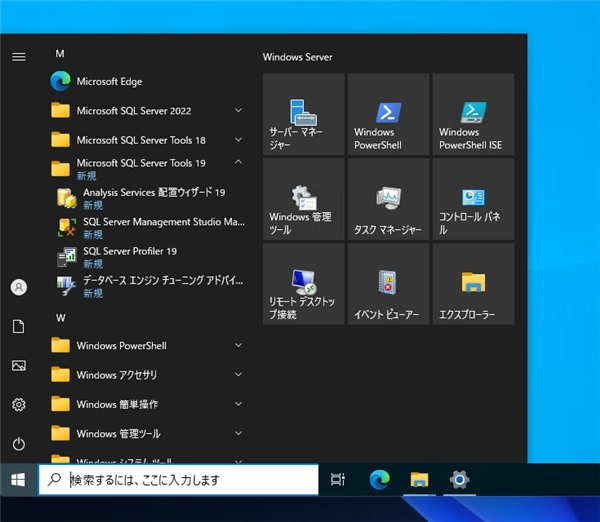Open the Server Manager tile

304,114
